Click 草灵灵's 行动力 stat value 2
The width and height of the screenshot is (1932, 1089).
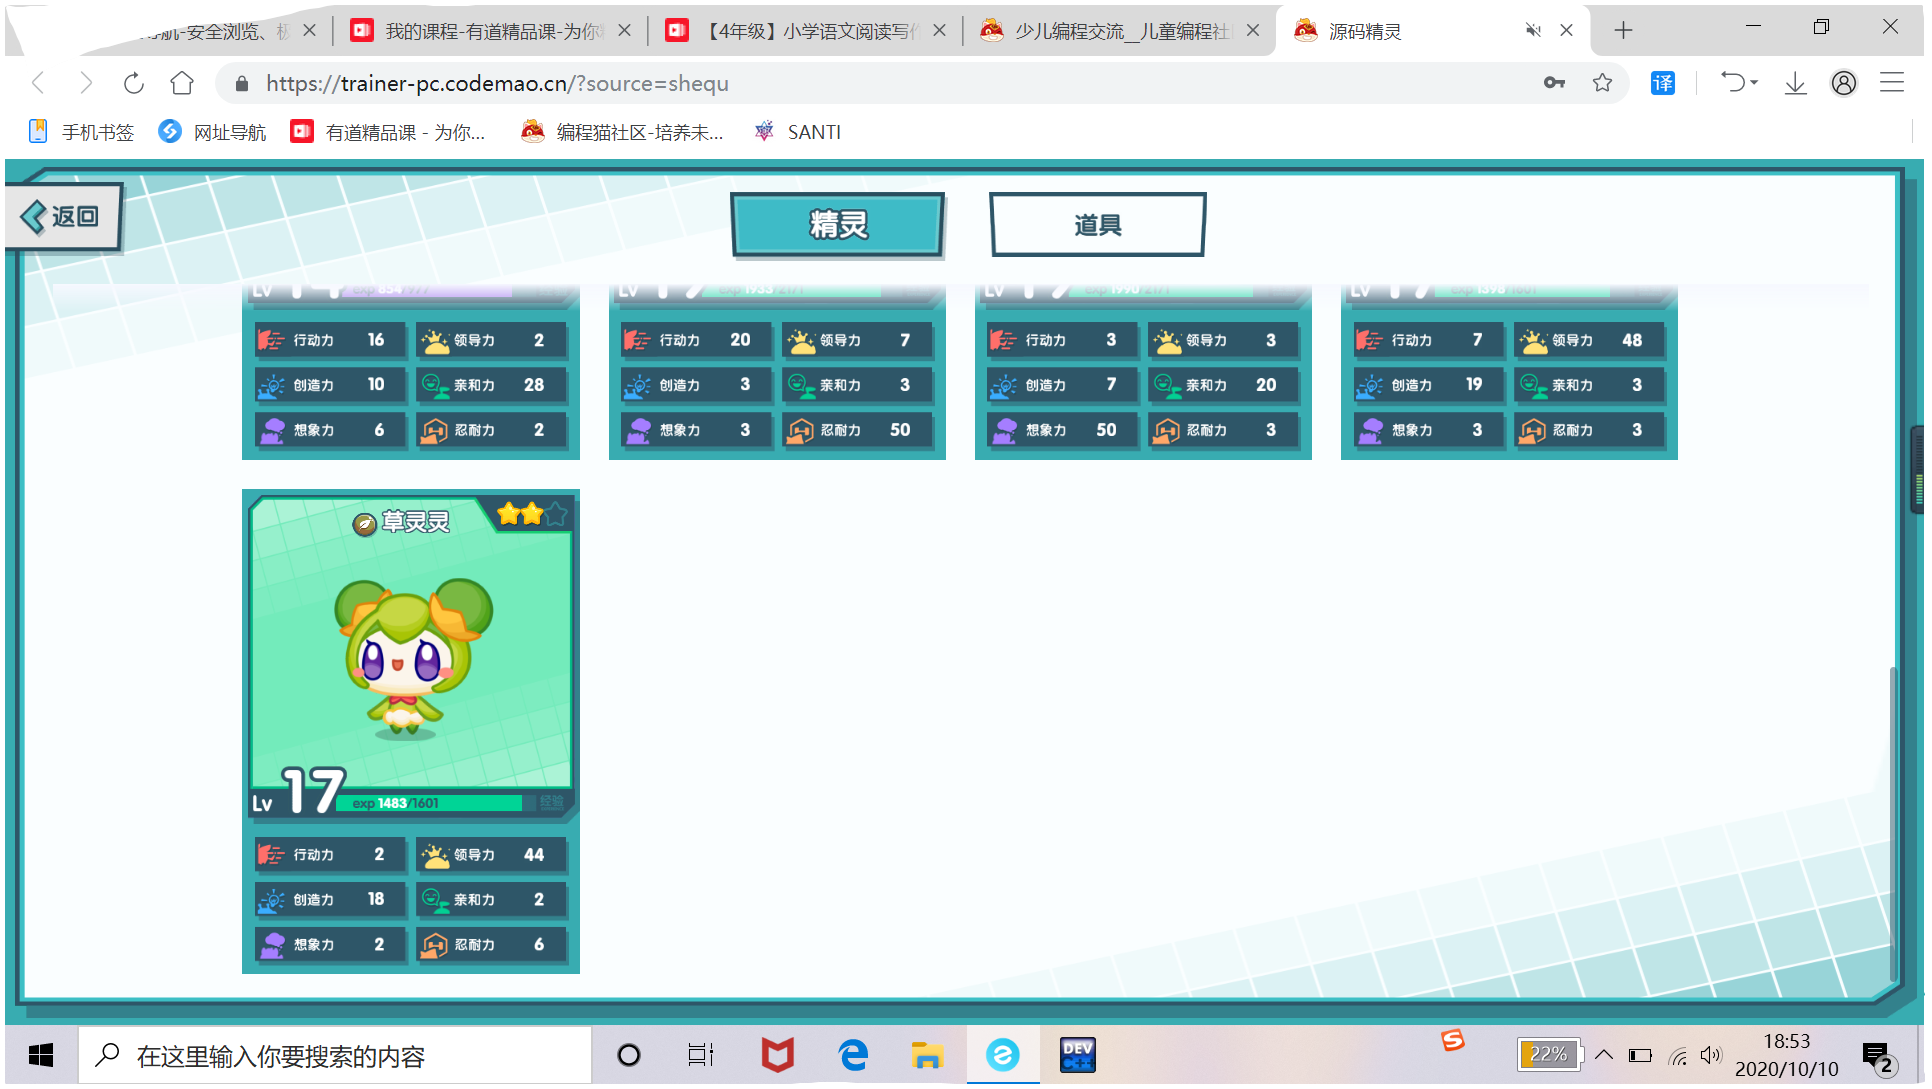(x=379, y=855)
